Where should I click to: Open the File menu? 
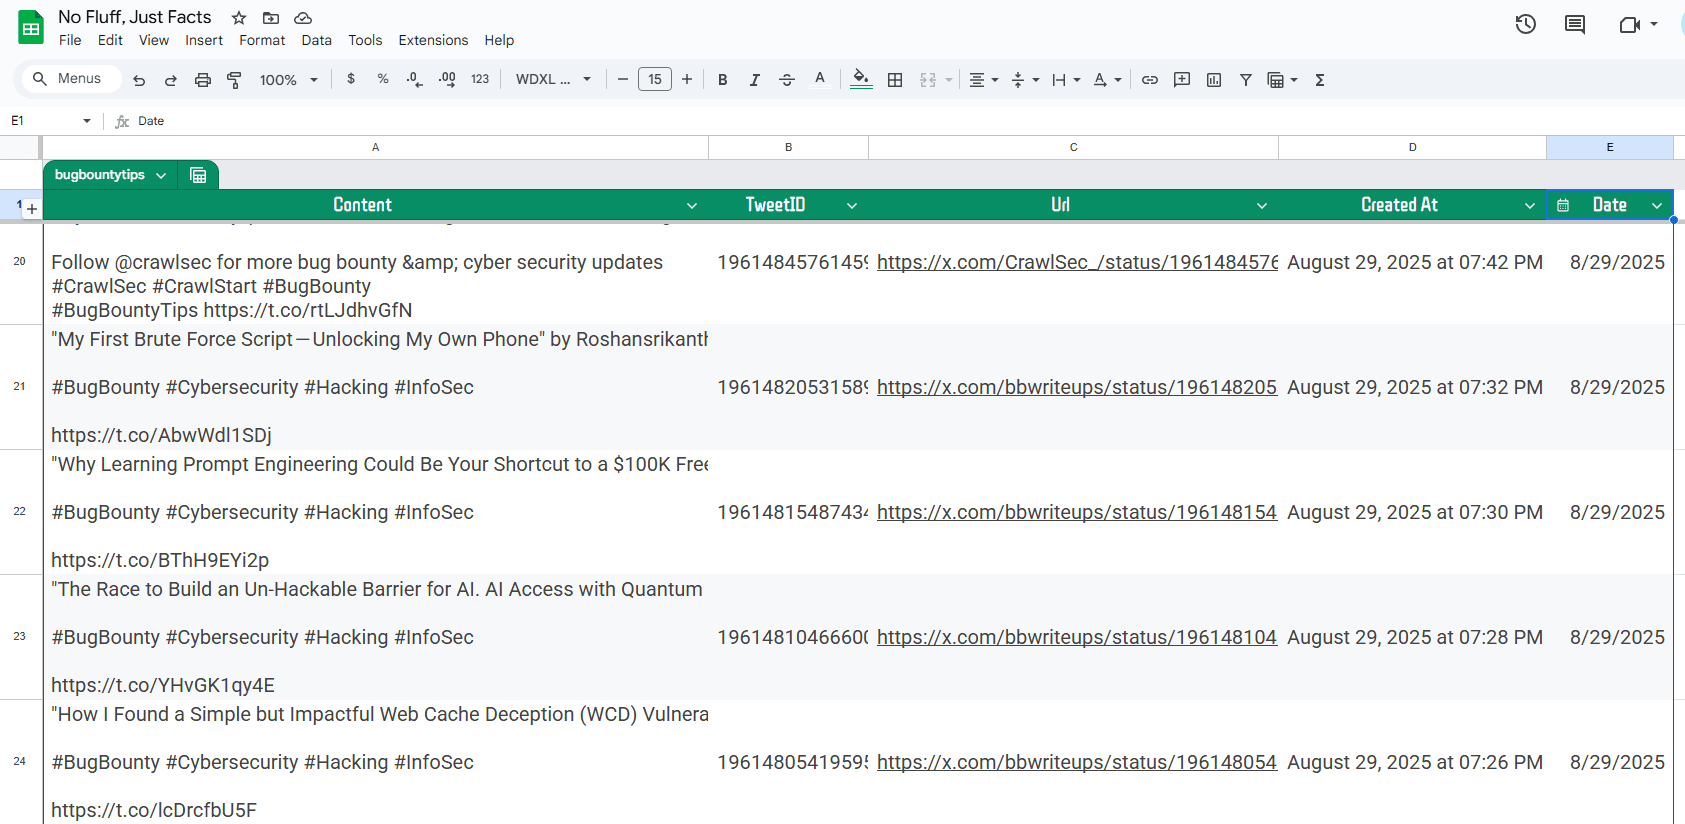coord(70,40)
